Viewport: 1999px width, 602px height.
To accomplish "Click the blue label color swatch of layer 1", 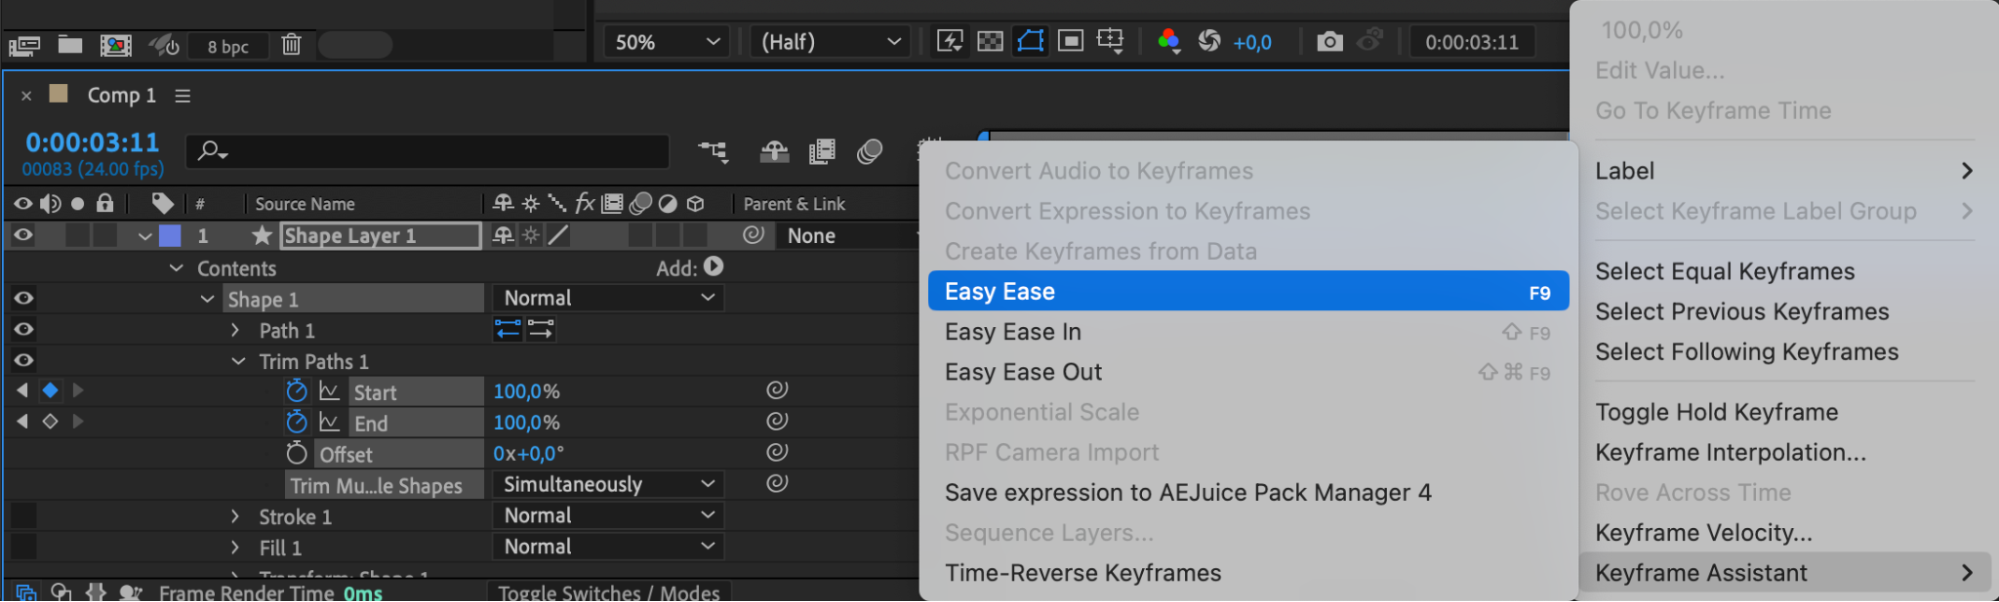I will point(170,236).
